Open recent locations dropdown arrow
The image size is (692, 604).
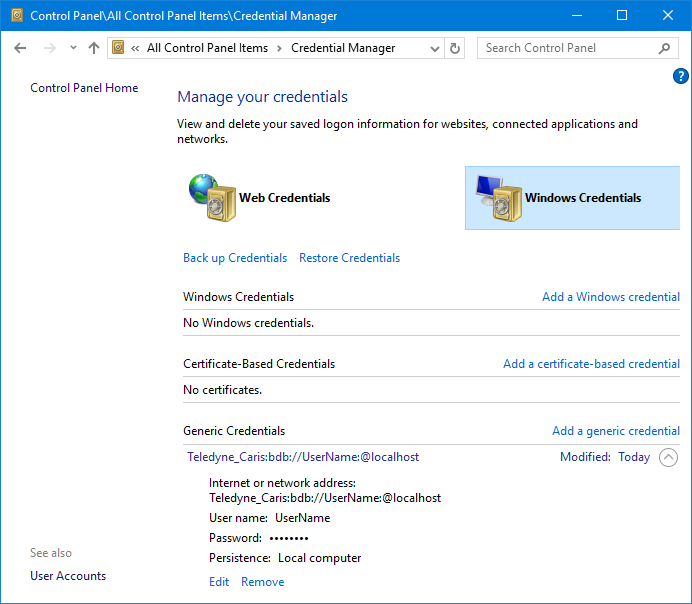[x=73, y=48]
